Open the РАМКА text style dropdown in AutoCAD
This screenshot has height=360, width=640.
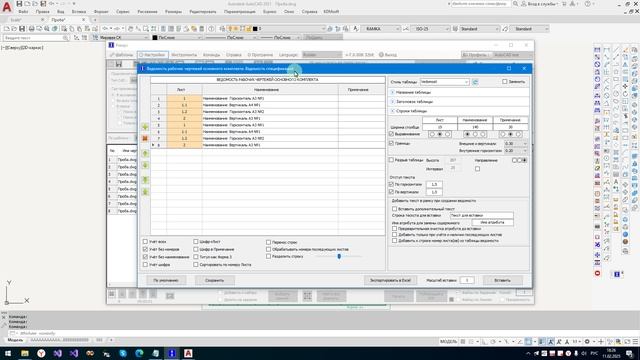pyautogui.click(x=382, y=29)
